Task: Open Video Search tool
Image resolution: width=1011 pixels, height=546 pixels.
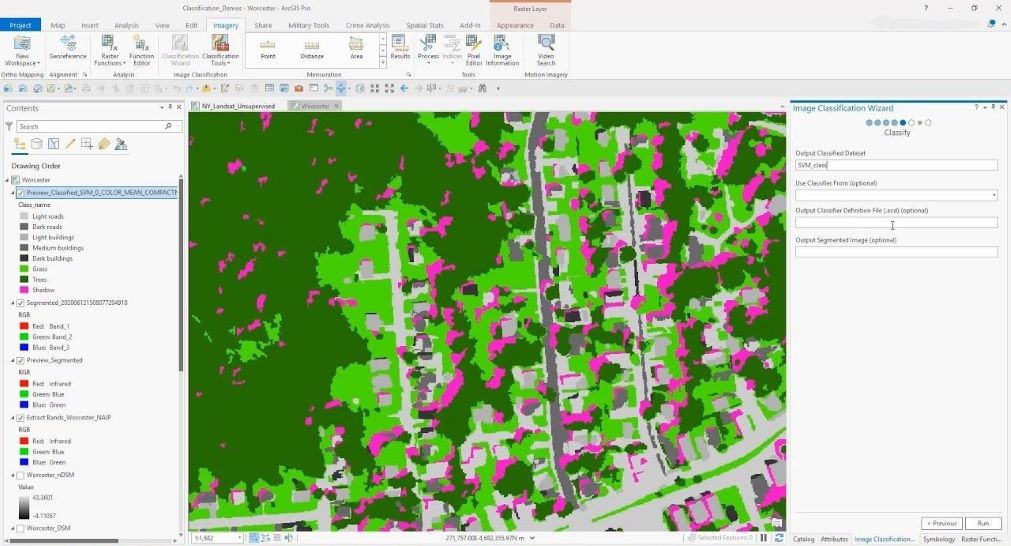Action: (546, 51)
